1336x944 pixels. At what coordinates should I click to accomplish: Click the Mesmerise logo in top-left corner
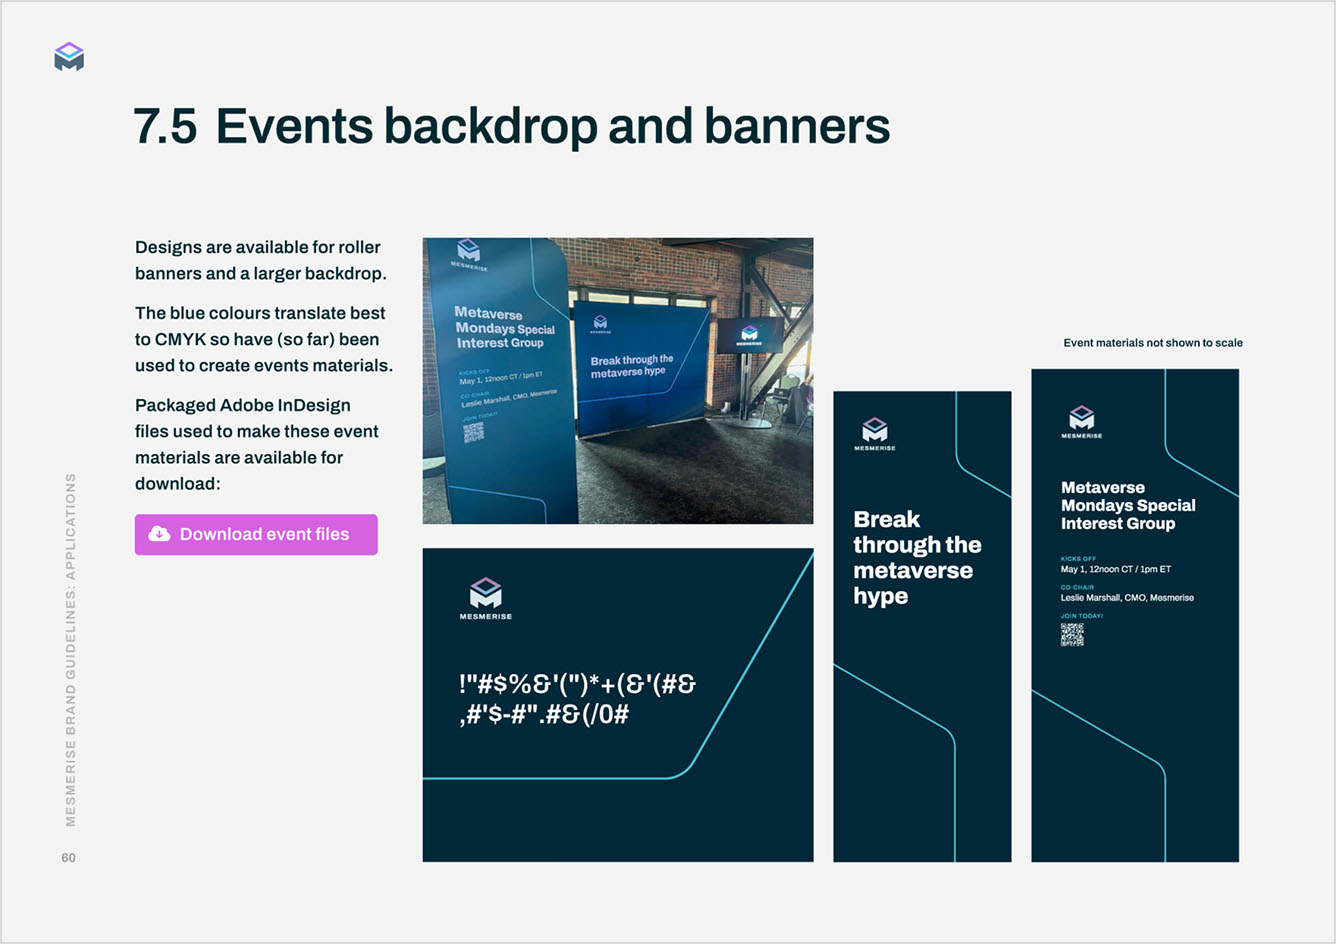(69, 57)
